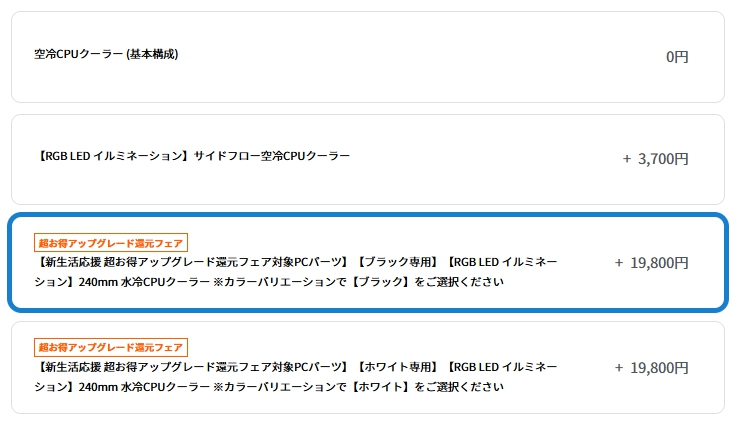Click the + 19,800円 price in the white cooler row
The image size is (738, 425).
coord(651,367)
